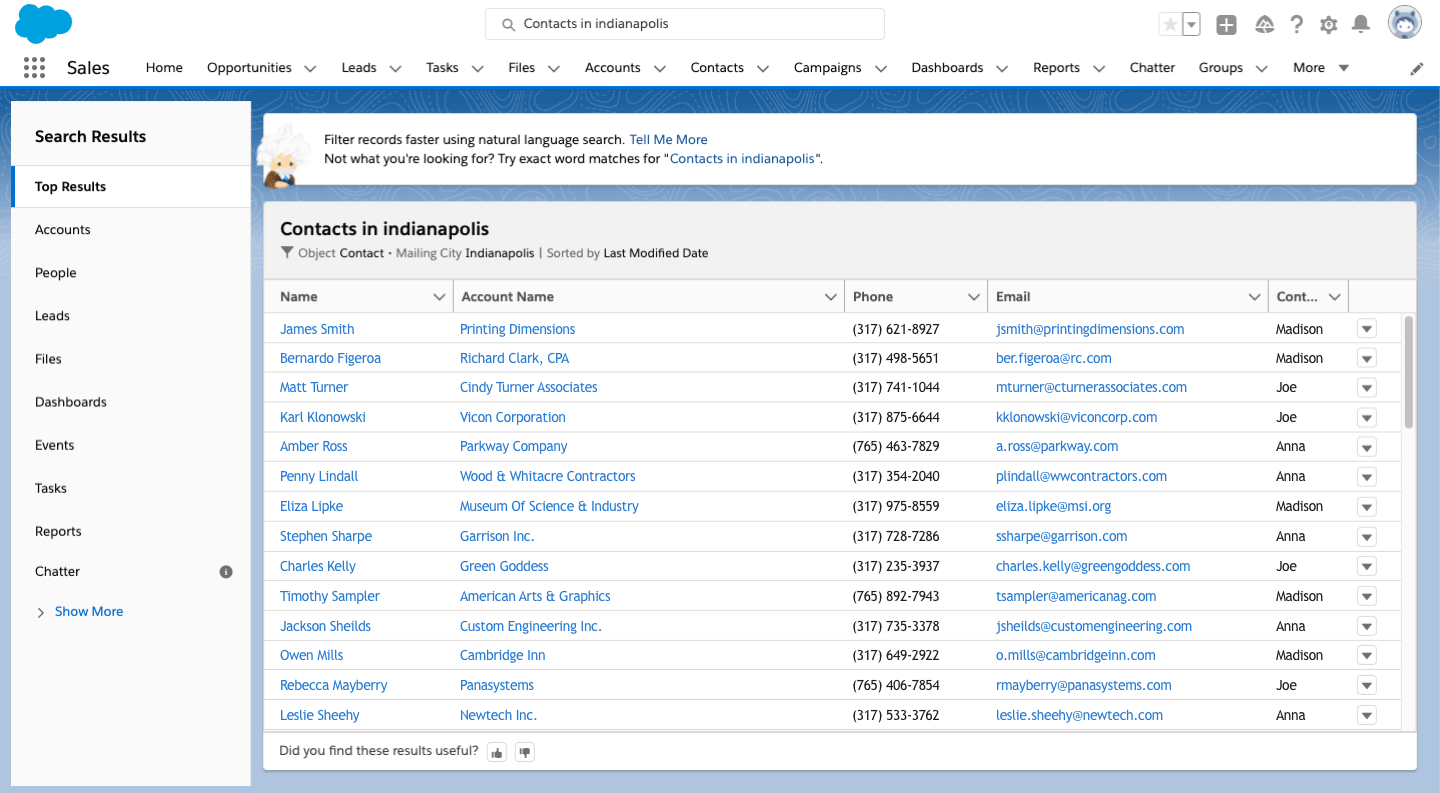Open the Chatter navigation tab
The height and width of the screenshot is (793, 1440).
point(1152,68)
